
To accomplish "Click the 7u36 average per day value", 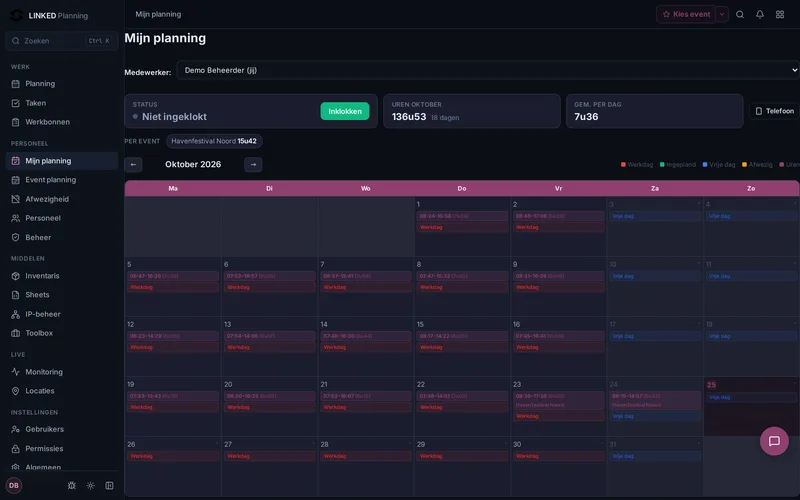I will (586, 117).
